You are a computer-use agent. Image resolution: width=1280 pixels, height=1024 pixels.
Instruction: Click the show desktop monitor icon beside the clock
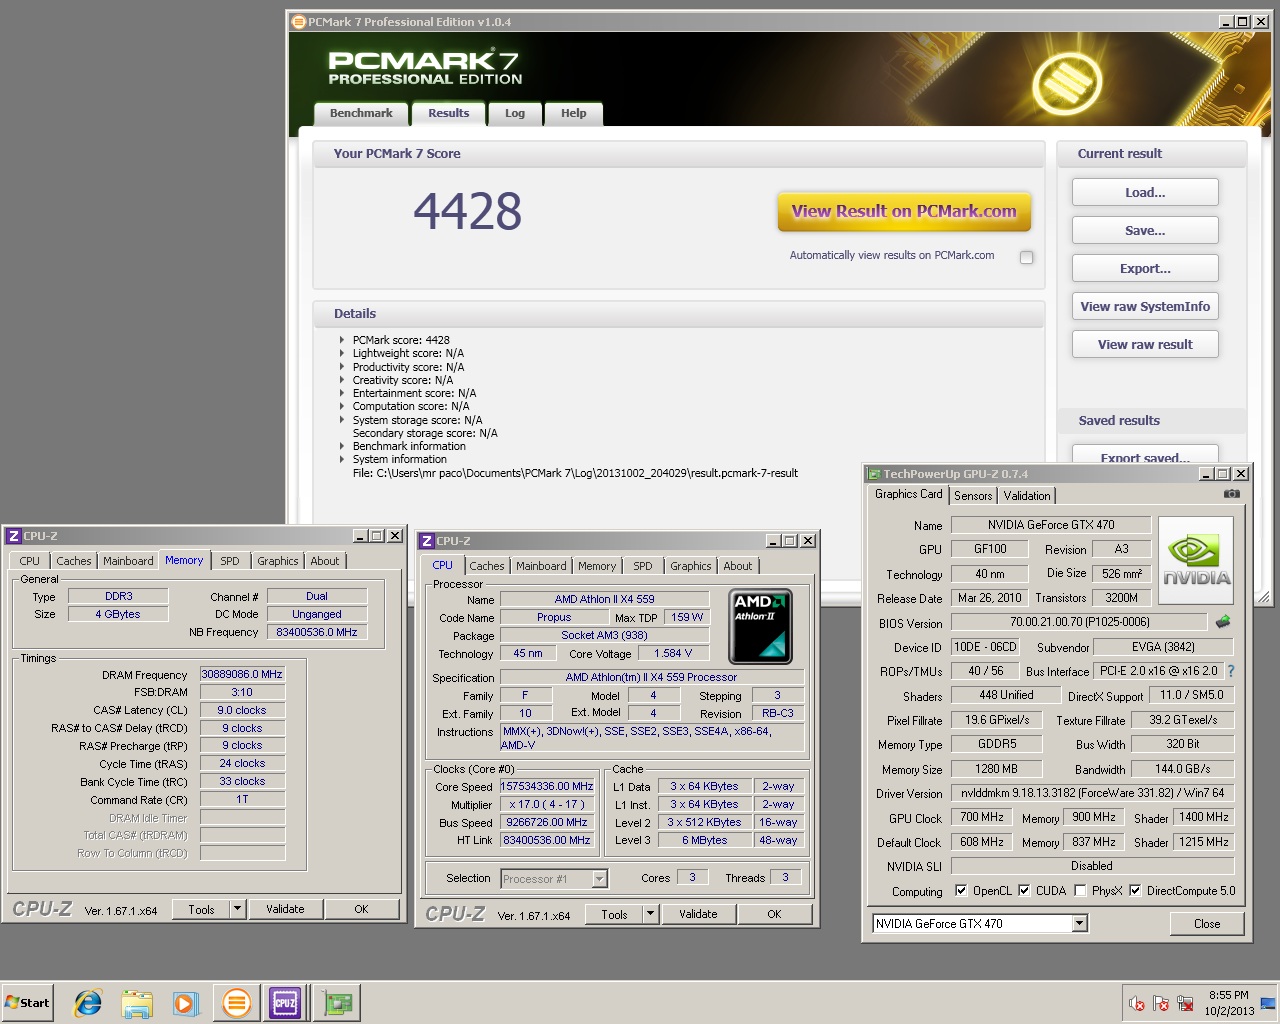(x=1268, y=1003)
